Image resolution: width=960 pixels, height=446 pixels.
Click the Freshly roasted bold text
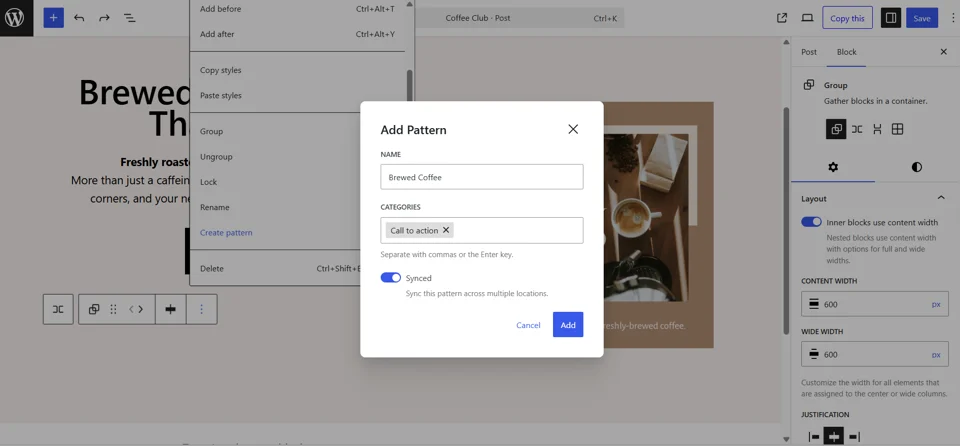pos(157,162)
